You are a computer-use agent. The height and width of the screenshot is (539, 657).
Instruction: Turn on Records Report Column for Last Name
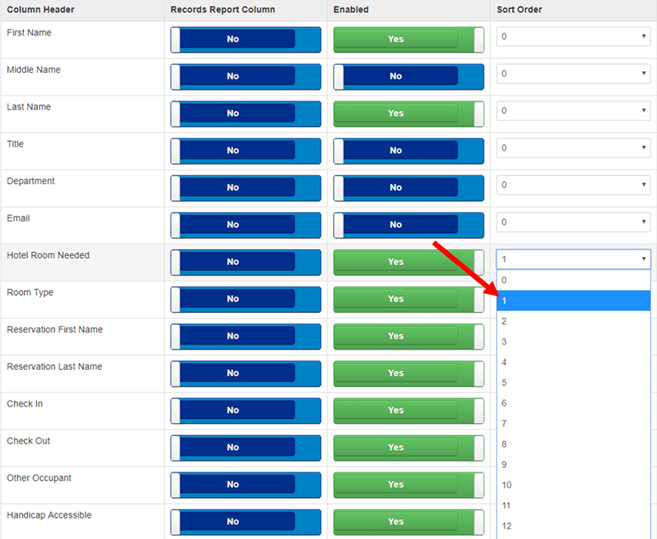[246, 114]
